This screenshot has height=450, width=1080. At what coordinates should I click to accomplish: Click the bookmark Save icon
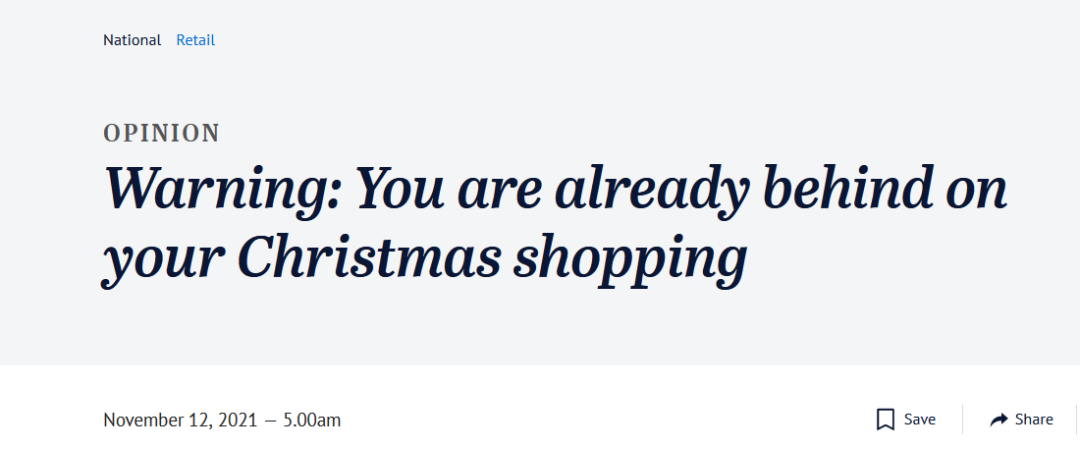point(885,419)
